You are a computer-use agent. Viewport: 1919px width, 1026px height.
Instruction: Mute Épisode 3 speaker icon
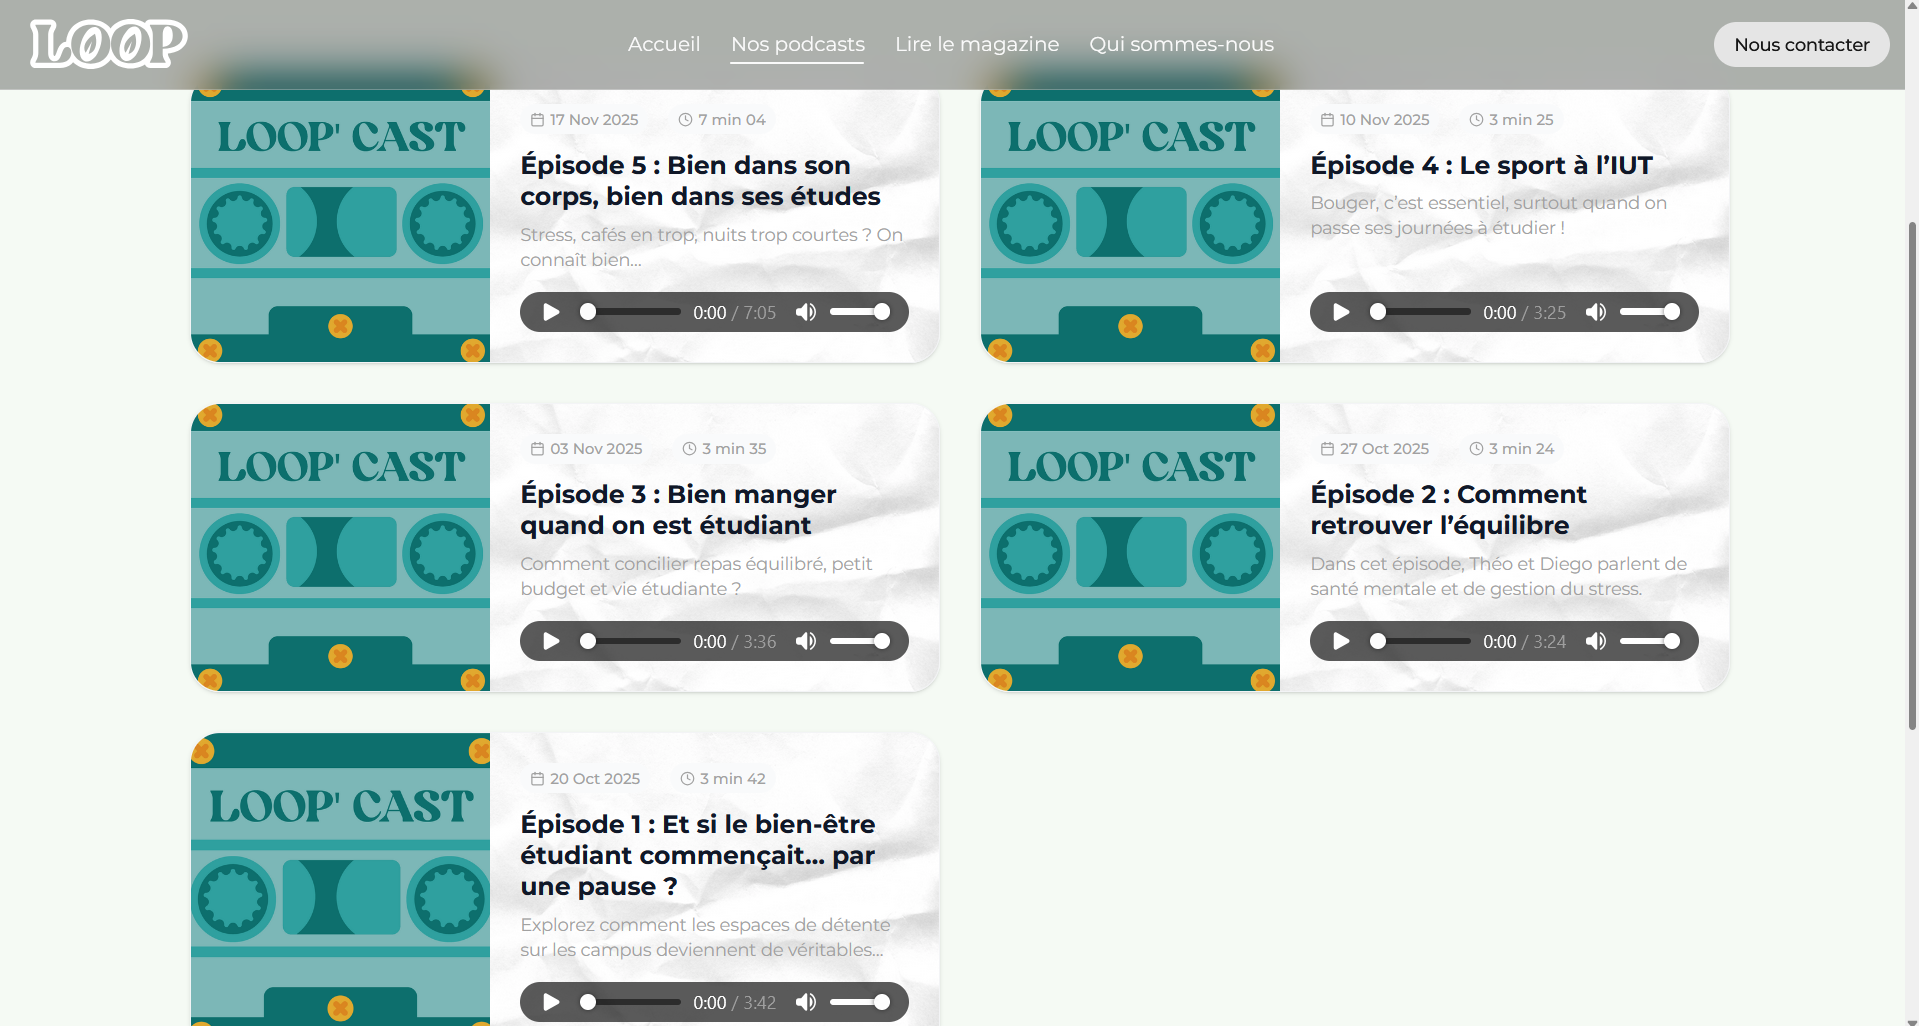[806, 641]
